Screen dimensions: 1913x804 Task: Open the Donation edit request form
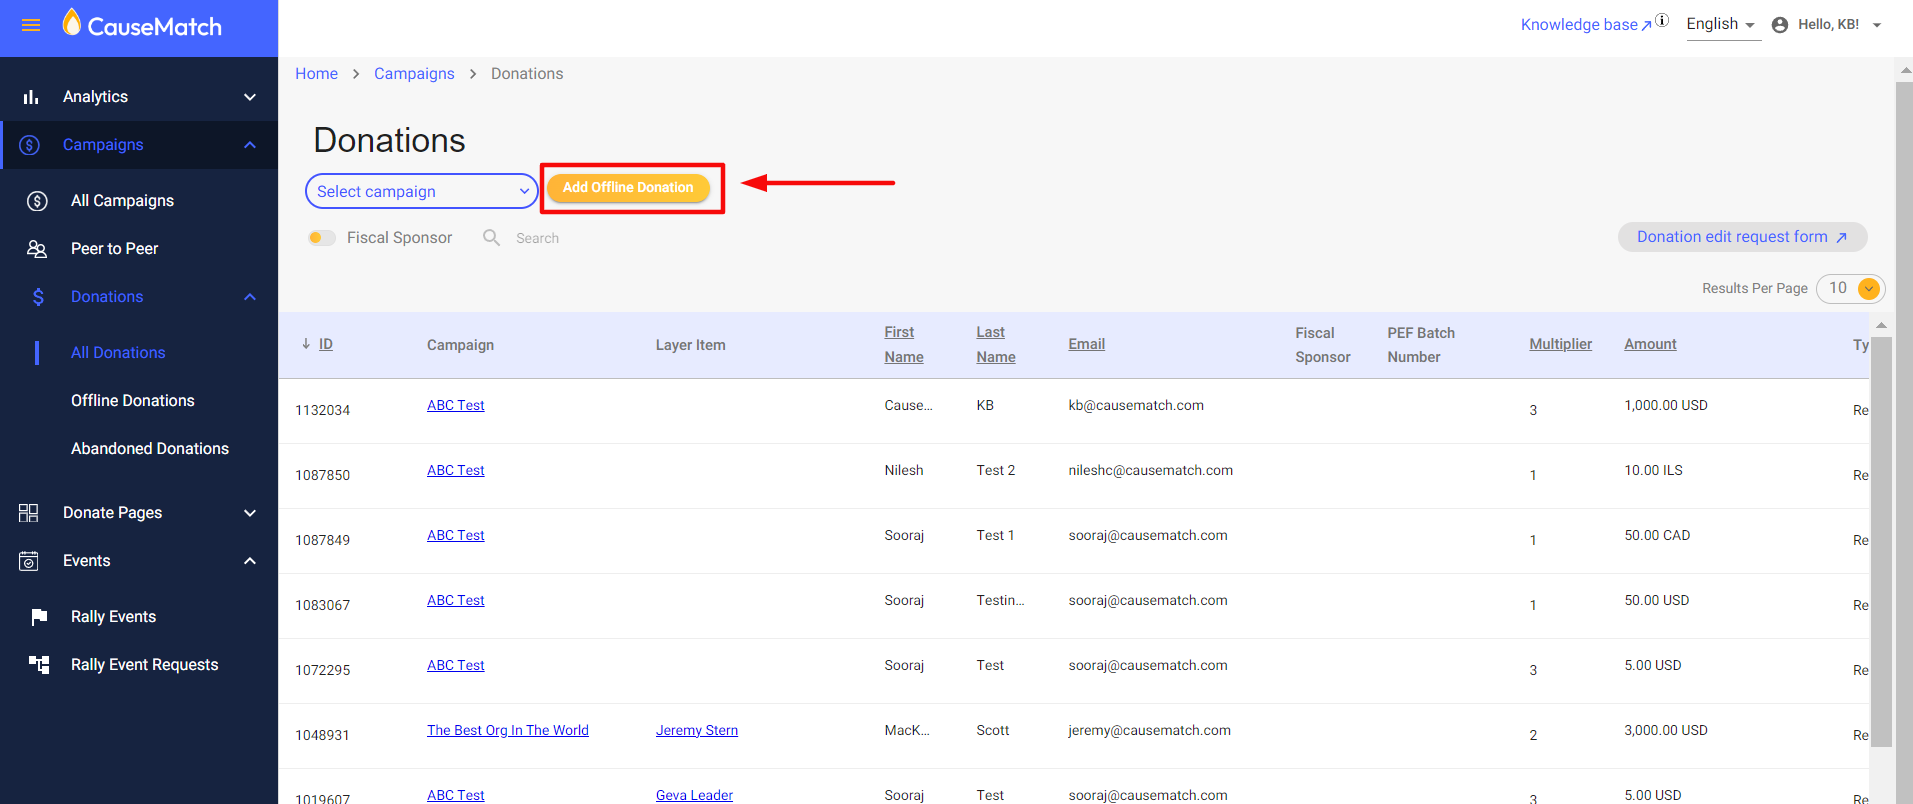click(1742, 237)
